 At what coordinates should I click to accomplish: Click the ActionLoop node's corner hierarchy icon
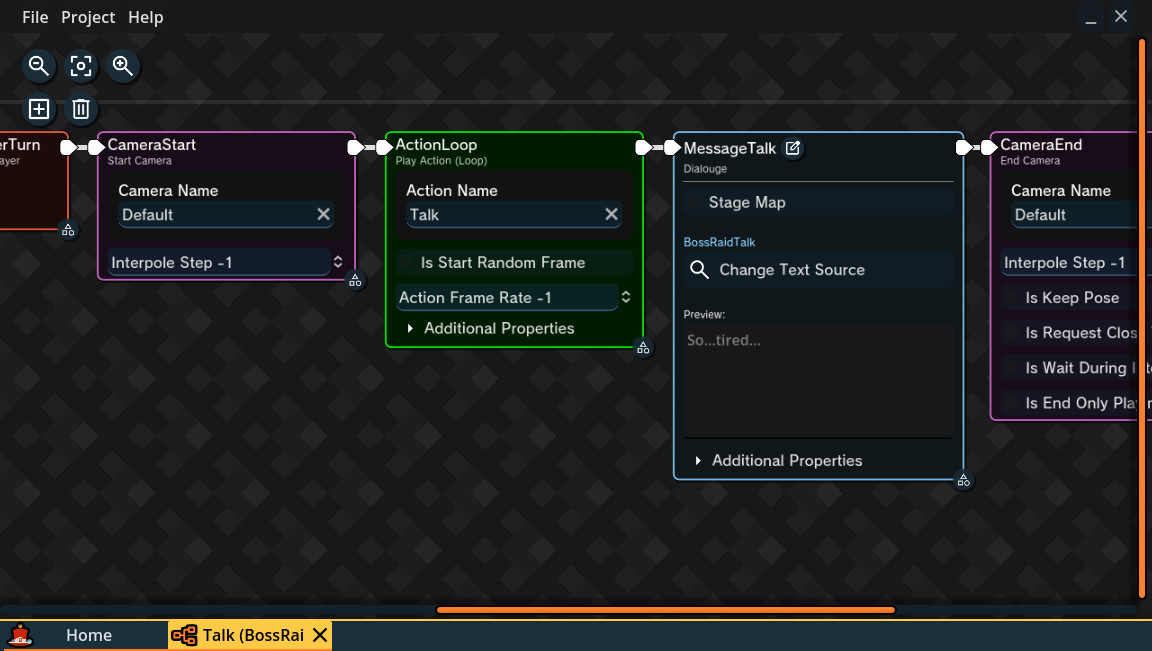click(643, 348)
